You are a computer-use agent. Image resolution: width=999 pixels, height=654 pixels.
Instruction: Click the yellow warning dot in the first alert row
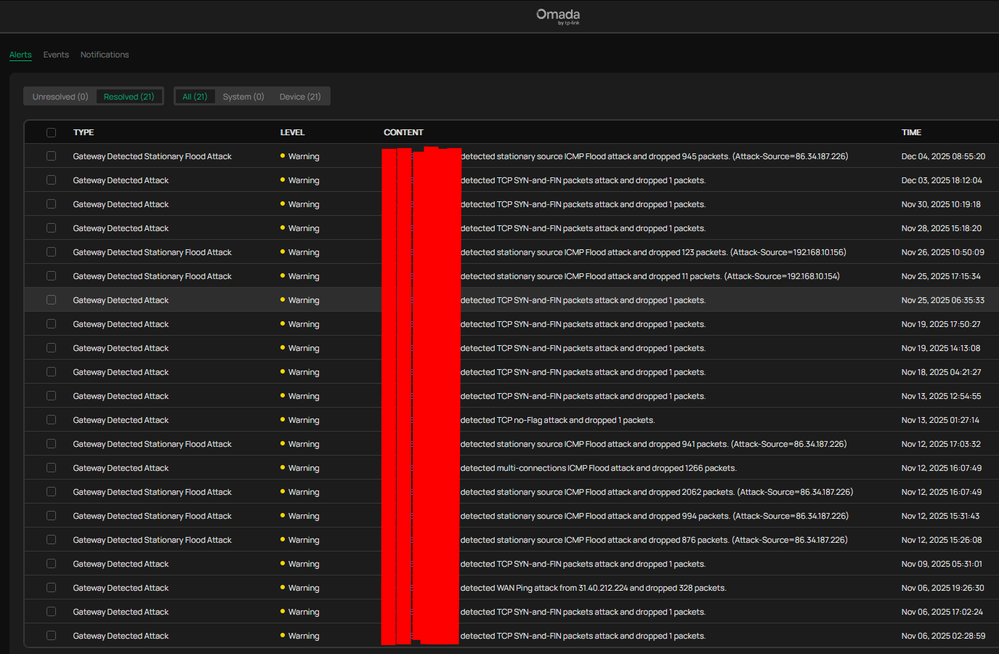click(283, 156)
